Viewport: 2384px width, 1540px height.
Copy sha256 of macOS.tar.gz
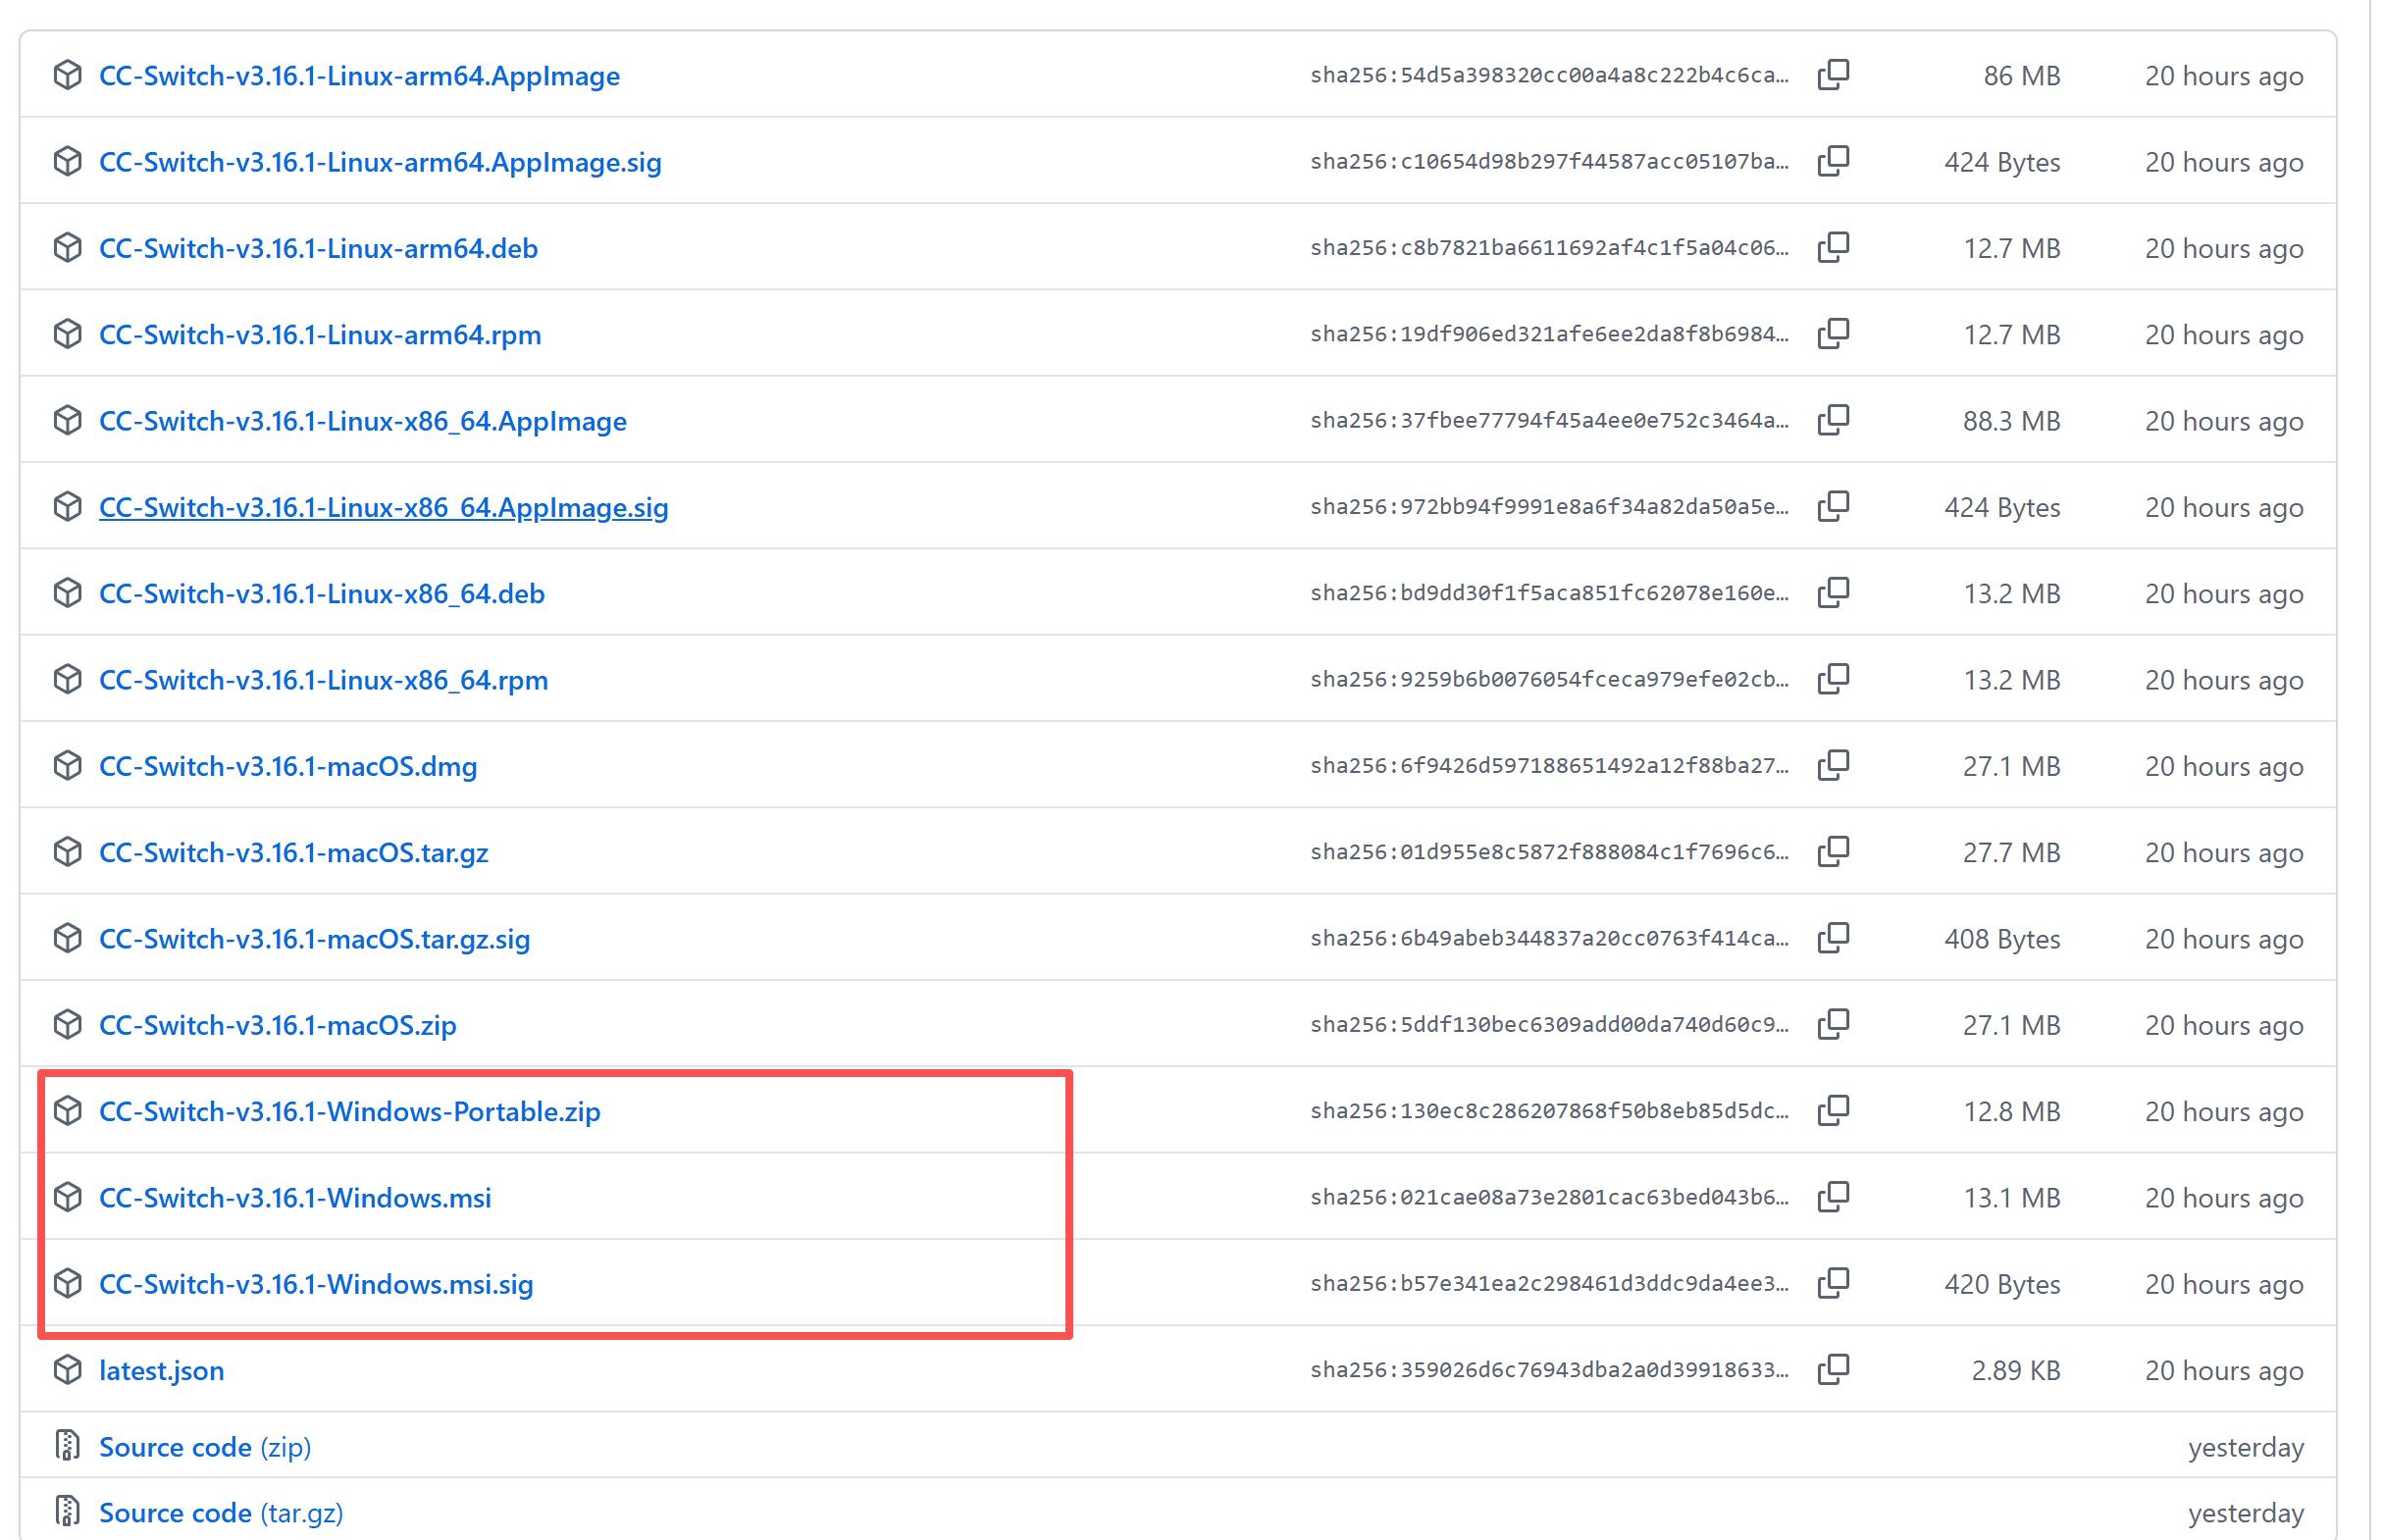[1833, 851]
